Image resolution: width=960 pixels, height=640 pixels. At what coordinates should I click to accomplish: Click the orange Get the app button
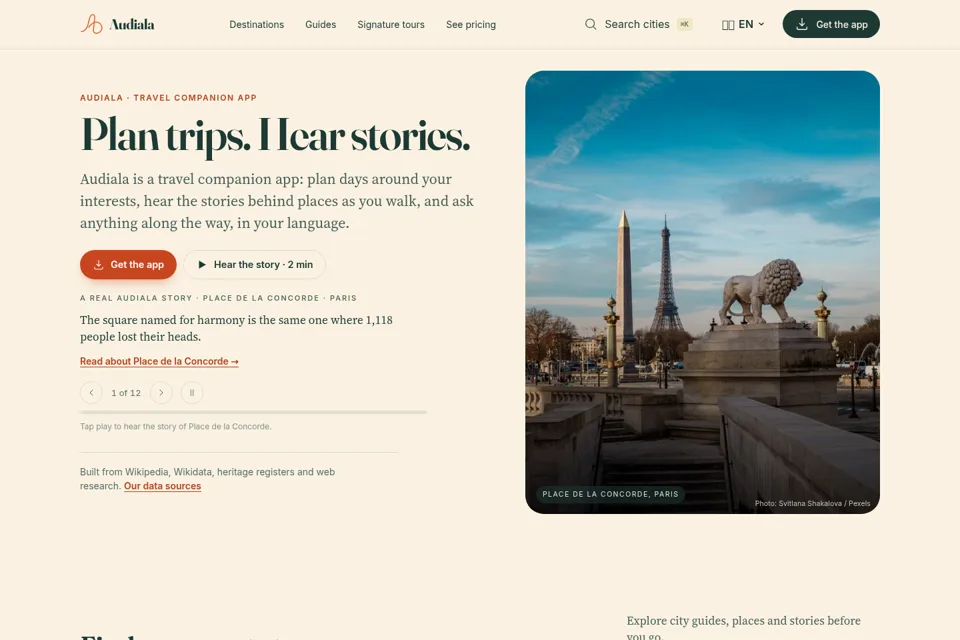click(128, 265)
